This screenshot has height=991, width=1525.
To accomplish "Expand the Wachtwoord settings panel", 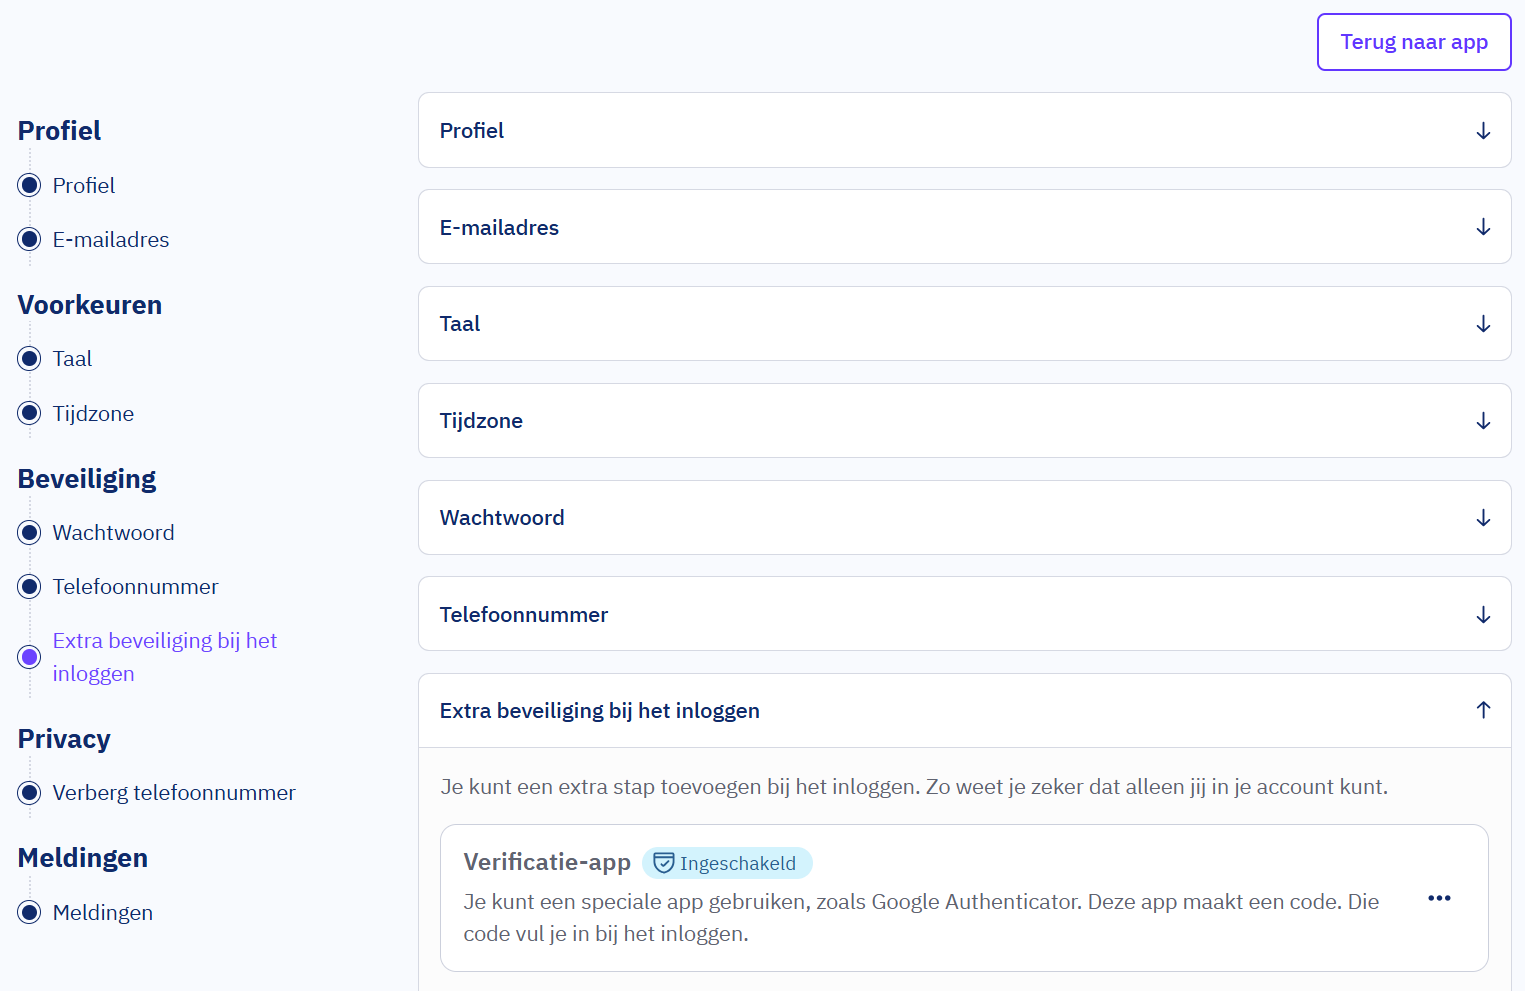I will [1483, 517].
